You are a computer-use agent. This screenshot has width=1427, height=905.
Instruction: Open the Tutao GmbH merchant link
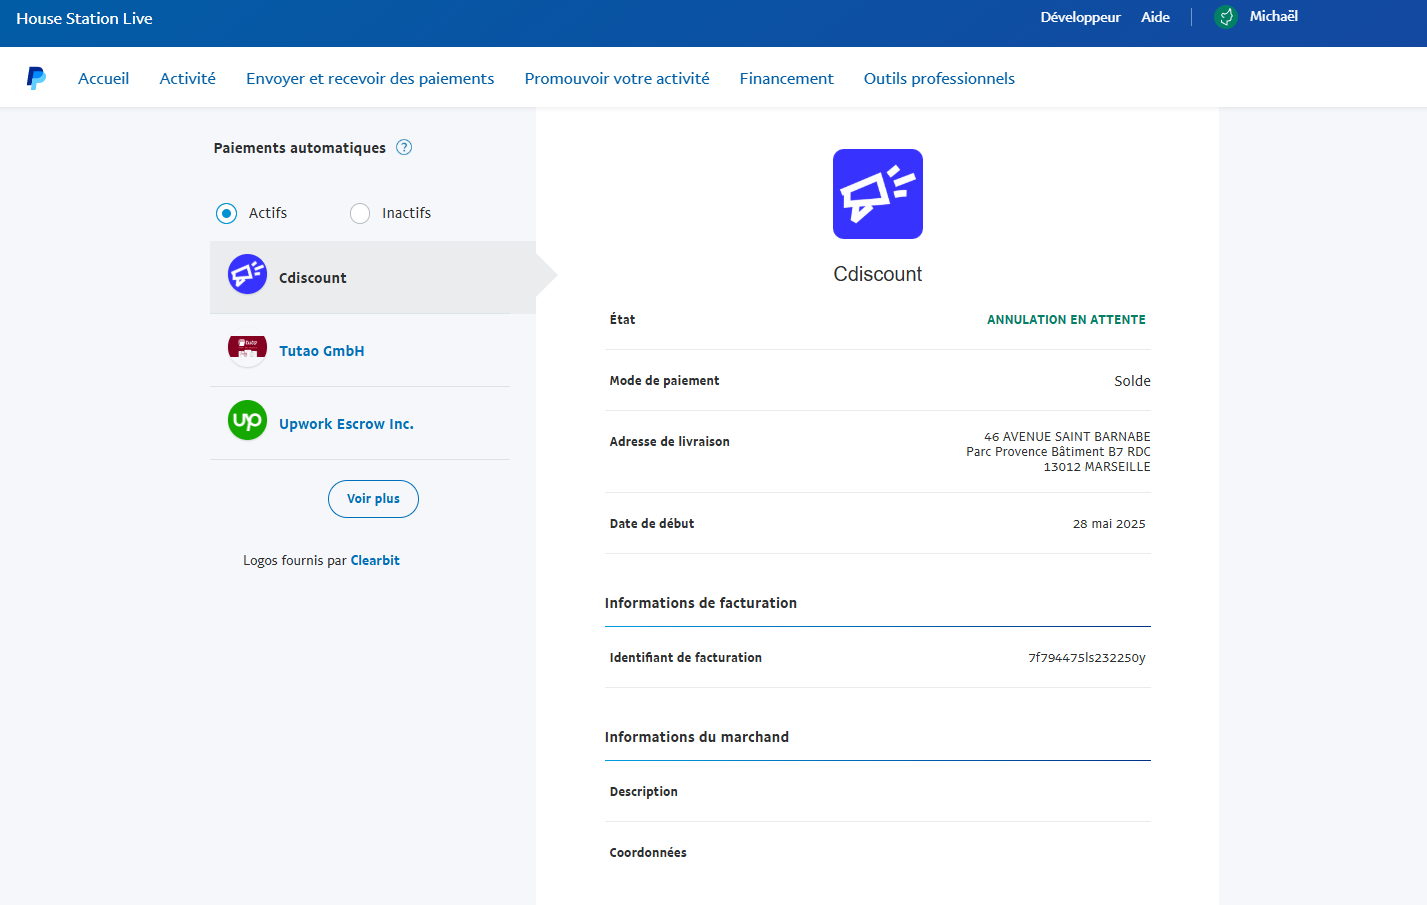(x=322, y=351)
